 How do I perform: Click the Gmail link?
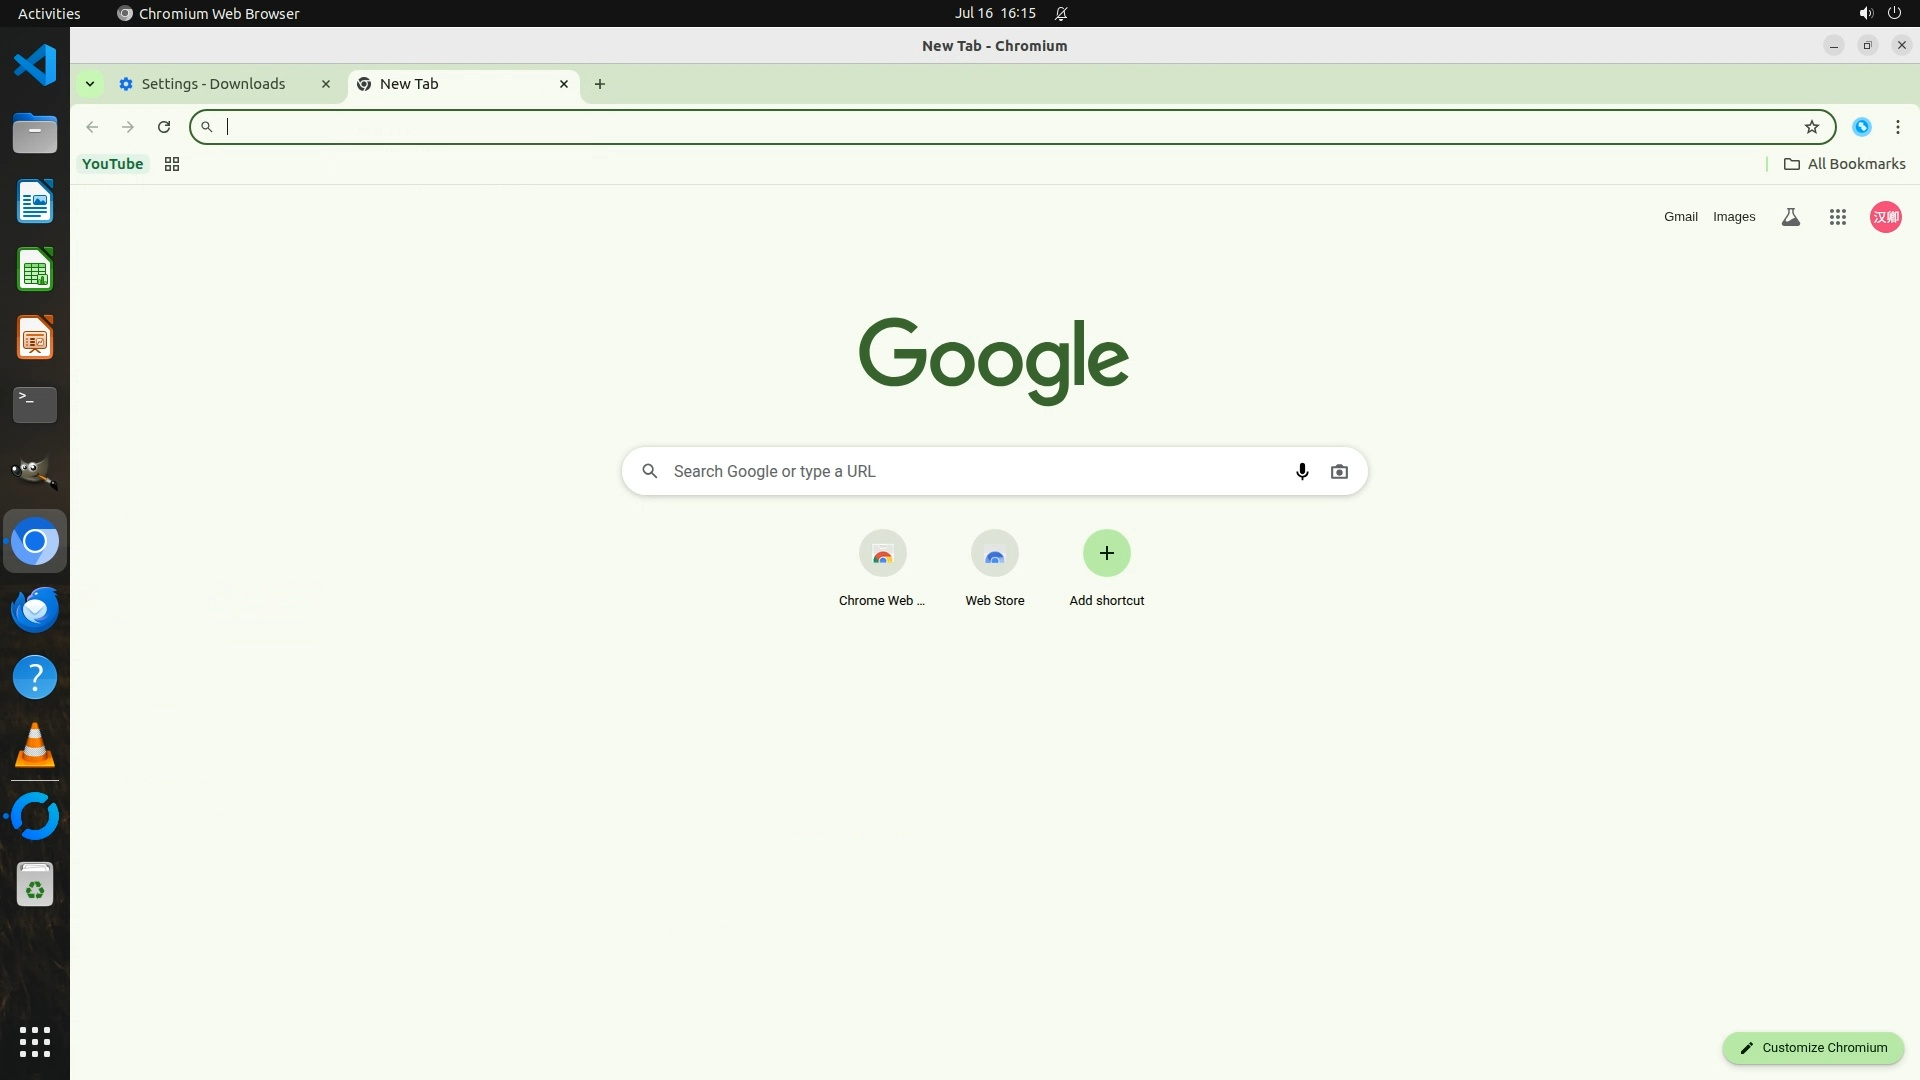pos(1680,217)
